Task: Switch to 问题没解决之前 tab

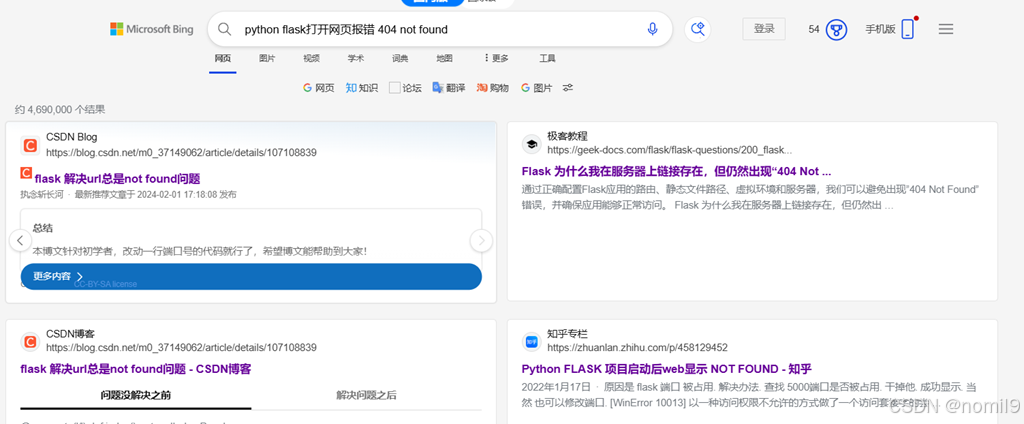Action: click(x=136, y=395)
